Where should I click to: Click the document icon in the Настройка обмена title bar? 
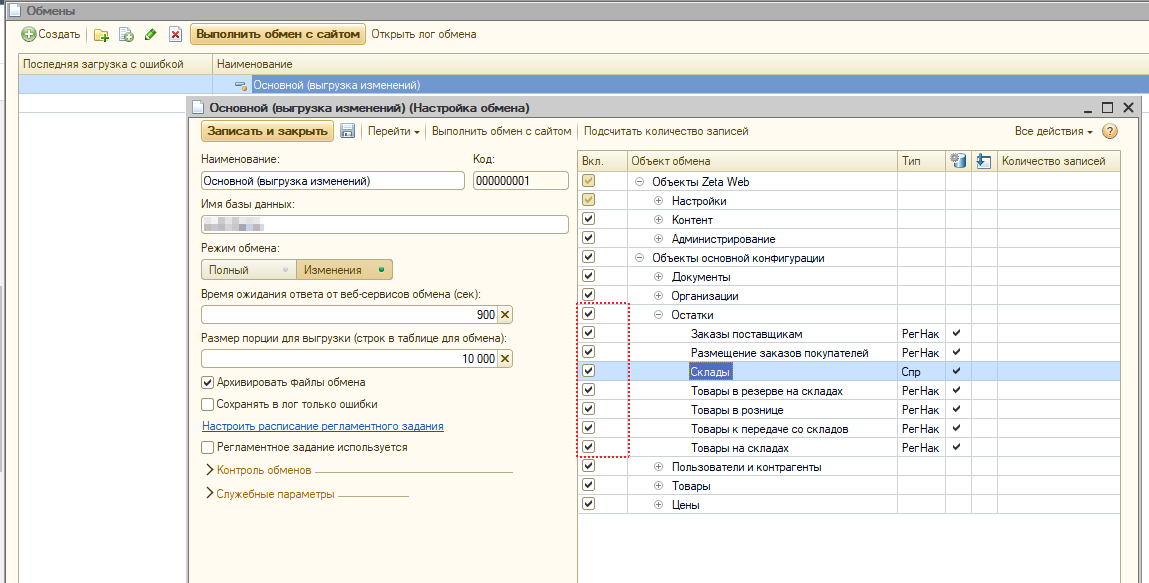pyautogui.click(x=198, y=108)
